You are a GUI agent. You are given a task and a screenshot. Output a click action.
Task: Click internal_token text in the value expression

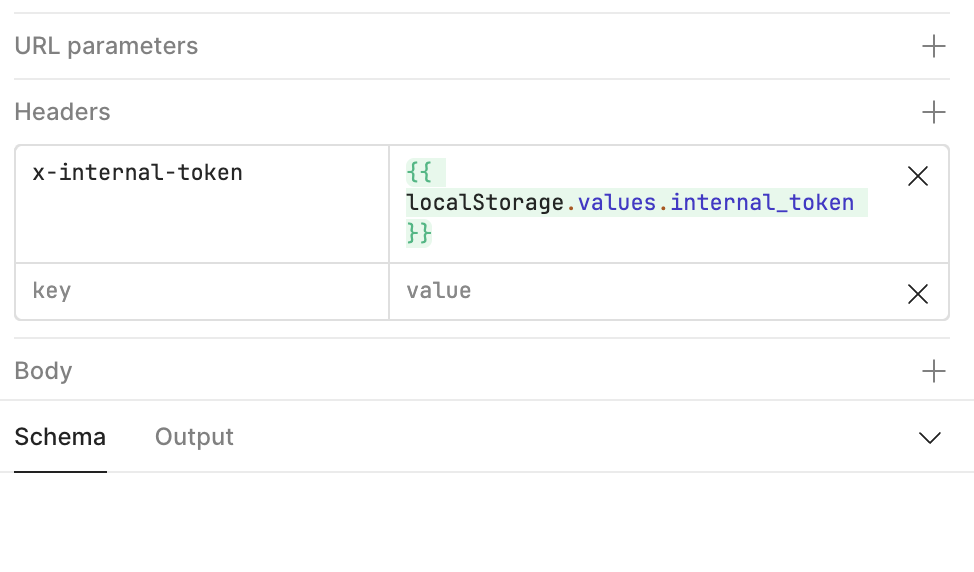[762, 203]
